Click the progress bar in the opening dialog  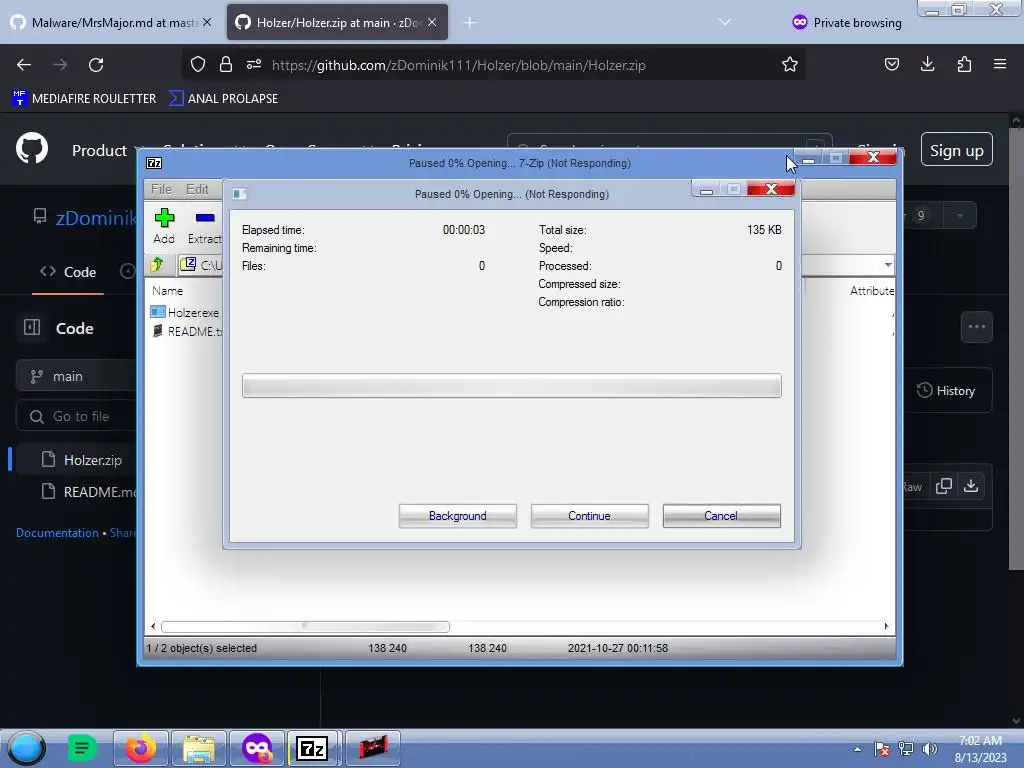[x=511, y=385]
